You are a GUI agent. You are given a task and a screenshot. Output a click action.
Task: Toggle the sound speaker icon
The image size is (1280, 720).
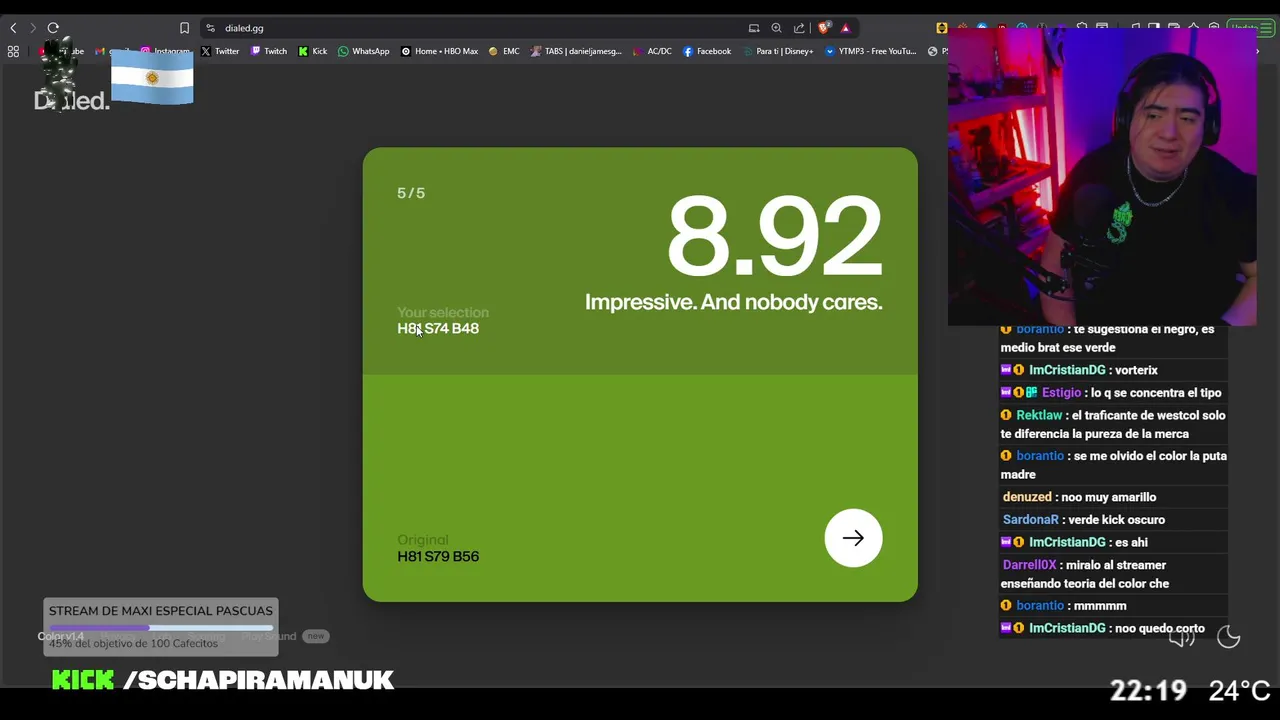[1182, 637]
